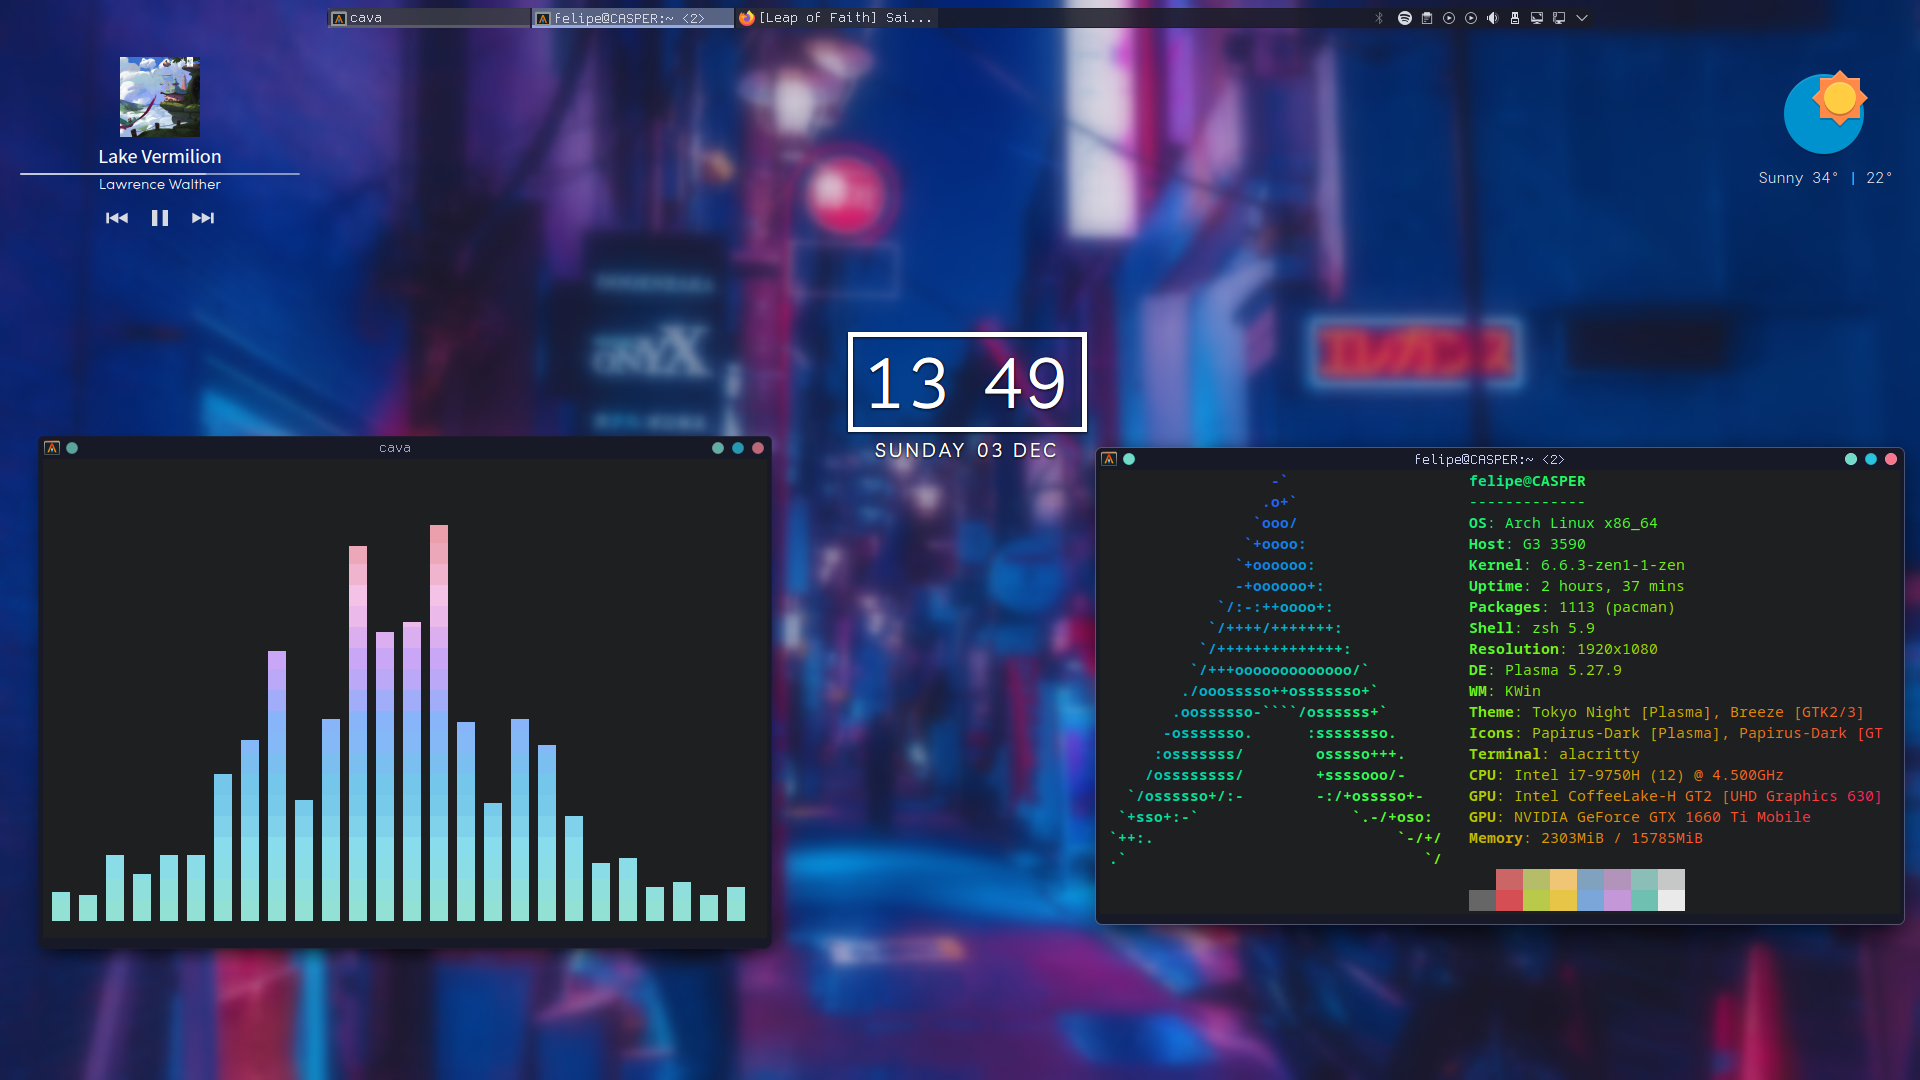The width and height of the screenshot is (1920, 1080).
Task: Skip to previous track in media widget
Action: pos(117,218)
